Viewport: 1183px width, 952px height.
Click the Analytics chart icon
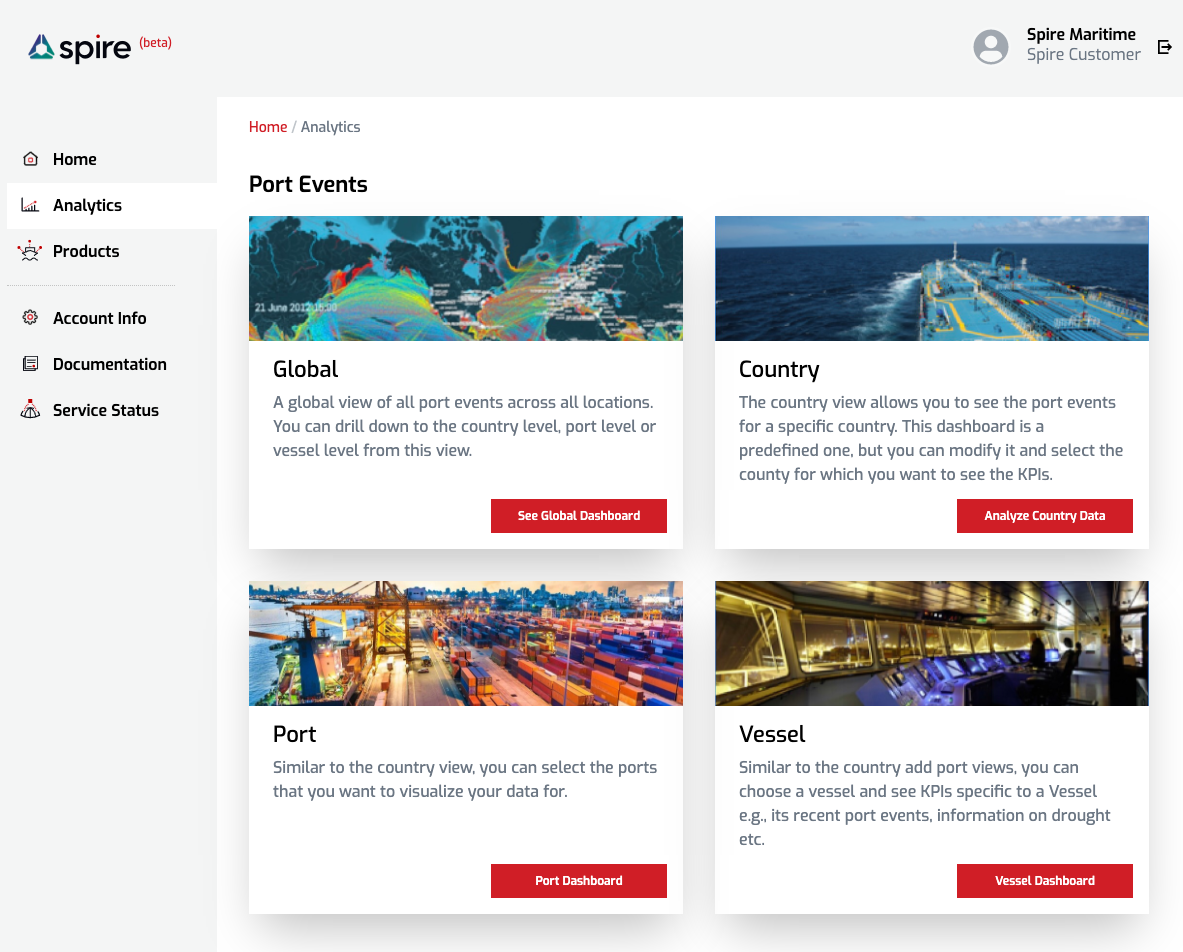click(30, 205)
